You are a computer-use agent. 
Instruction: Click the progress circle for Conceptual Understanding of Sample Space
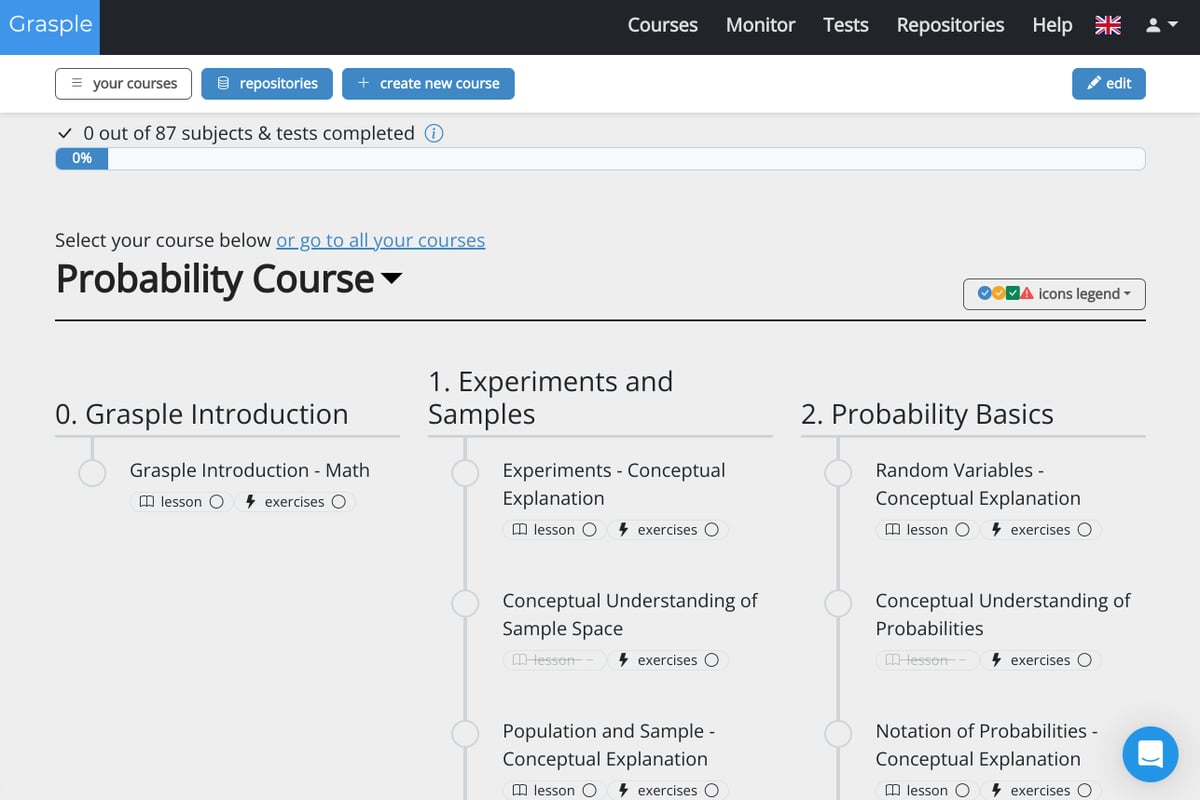pos(465,603)
